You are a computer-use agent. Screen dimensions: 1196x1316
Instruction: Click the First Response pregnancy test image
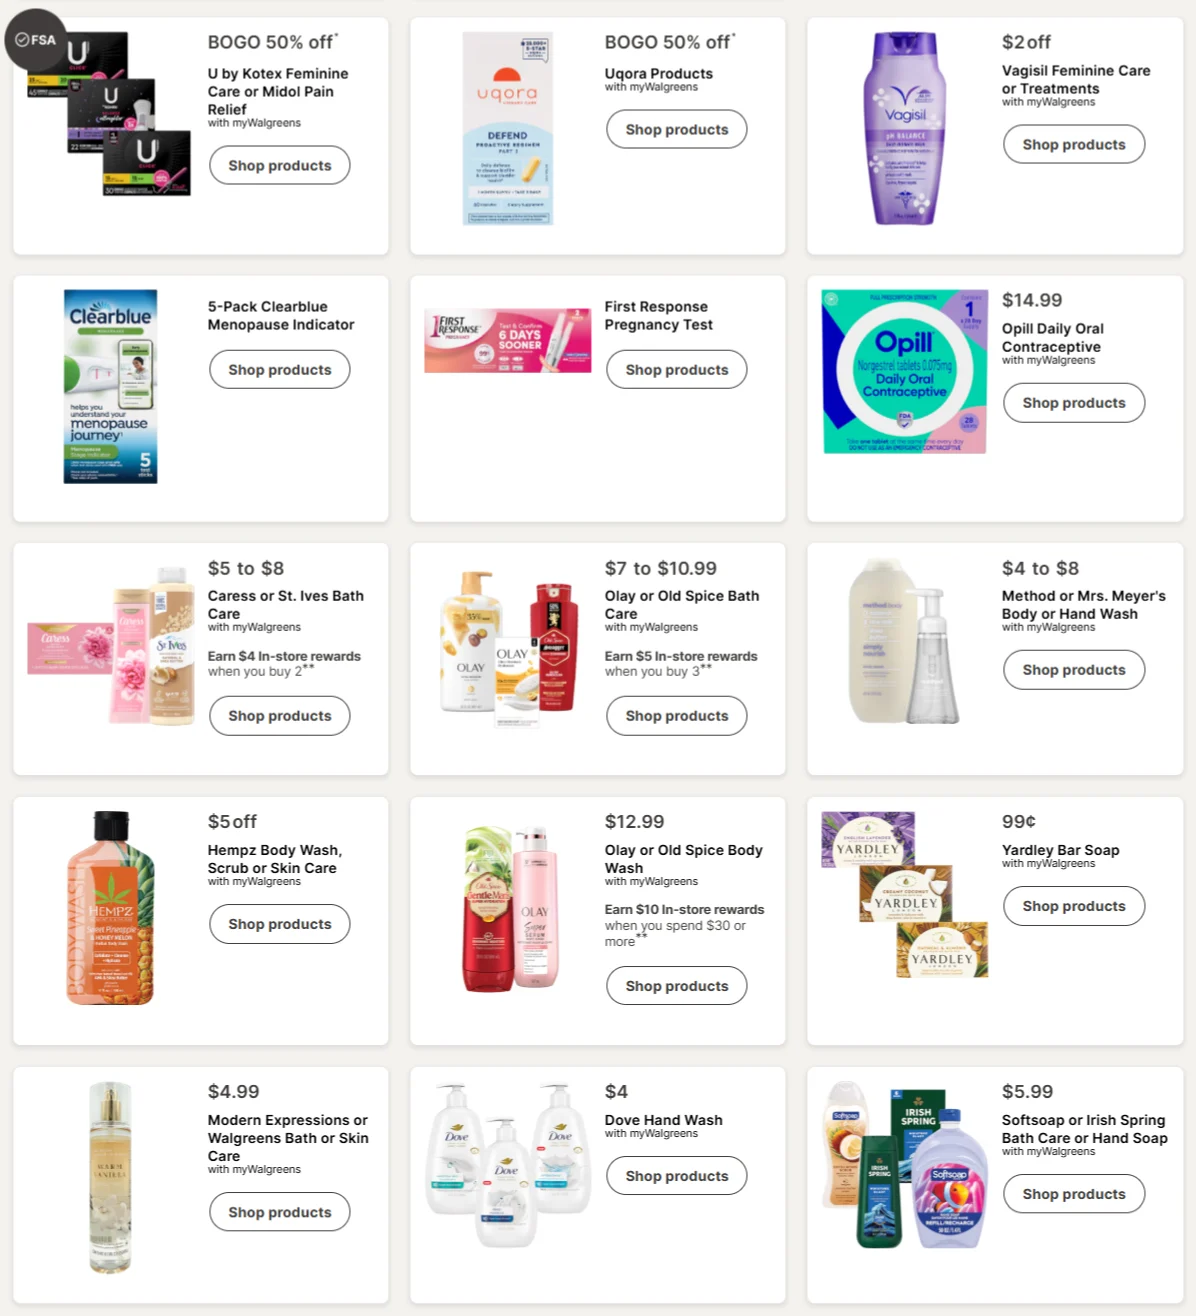tap(507, 340)
